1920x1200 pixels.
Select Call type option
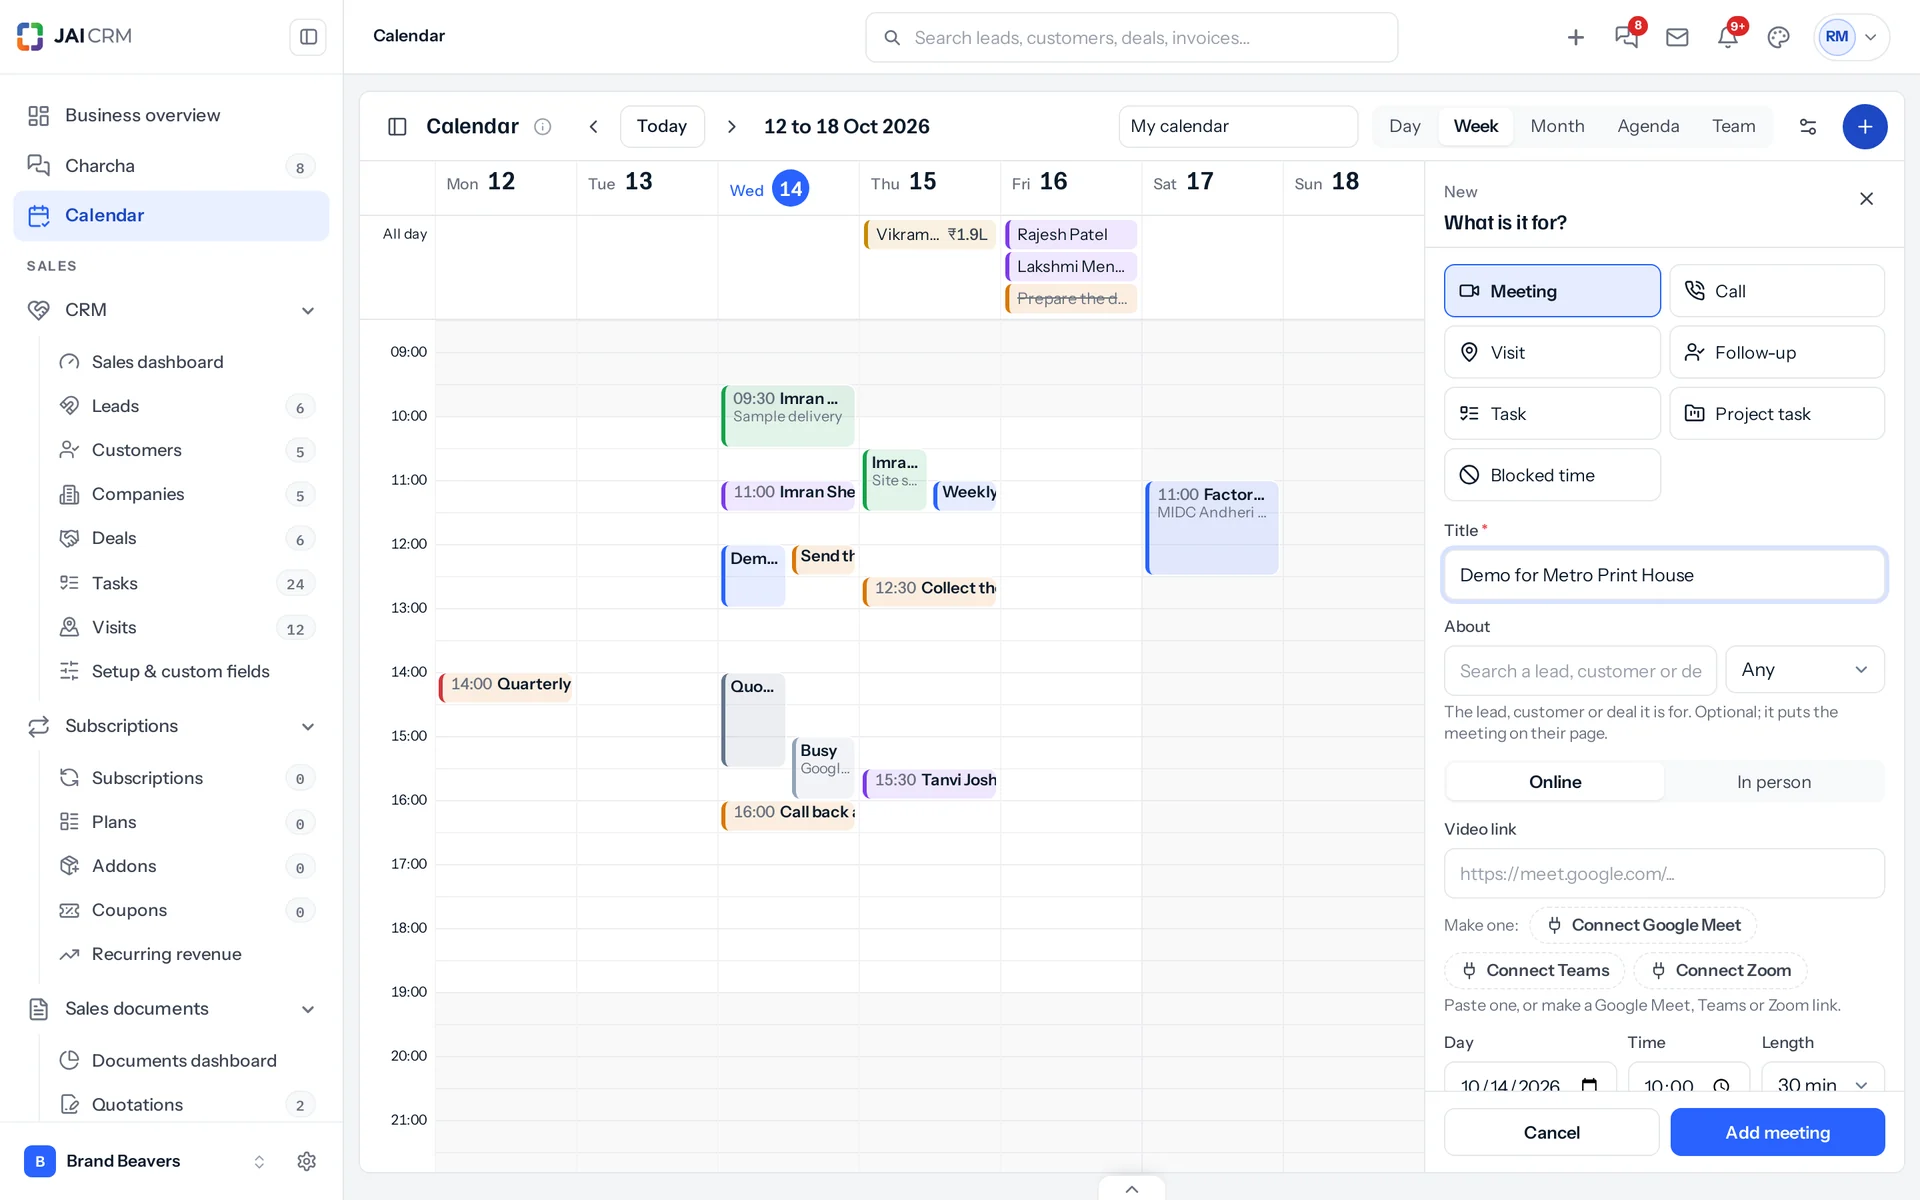point(1777,291)
